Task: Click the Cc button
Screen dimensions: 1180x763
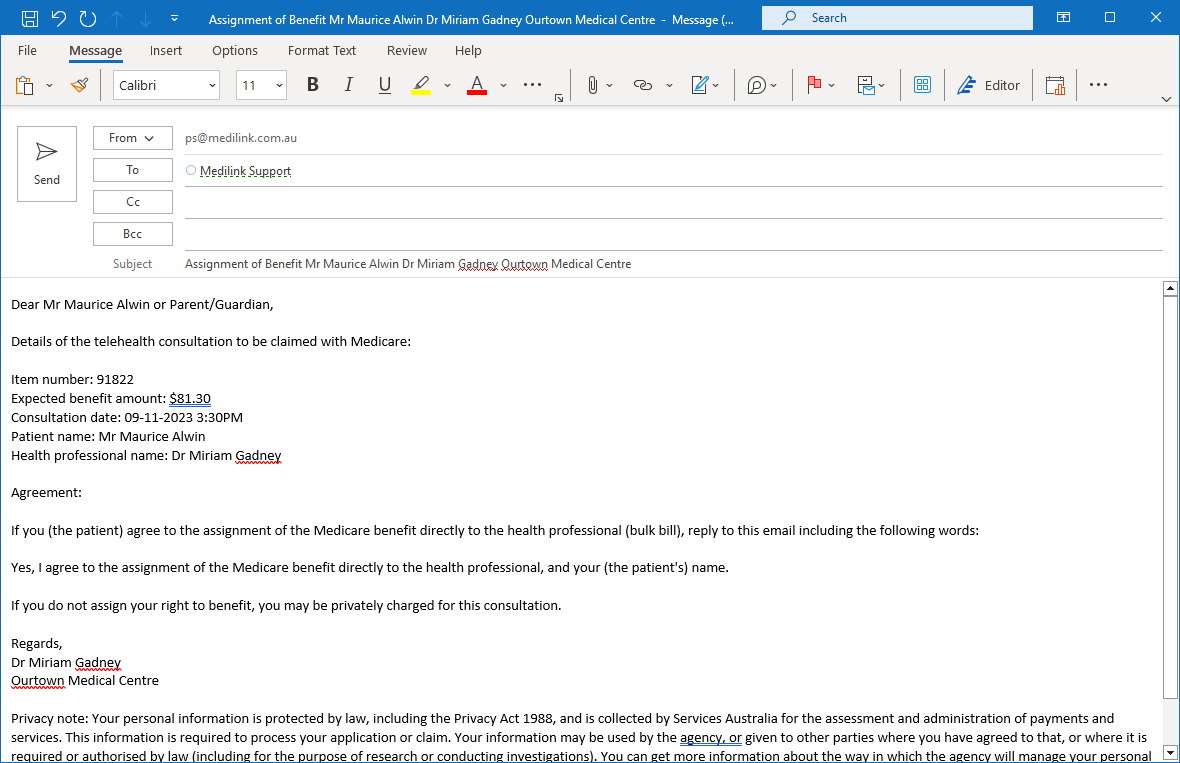Action: click(x=132, y=202)
